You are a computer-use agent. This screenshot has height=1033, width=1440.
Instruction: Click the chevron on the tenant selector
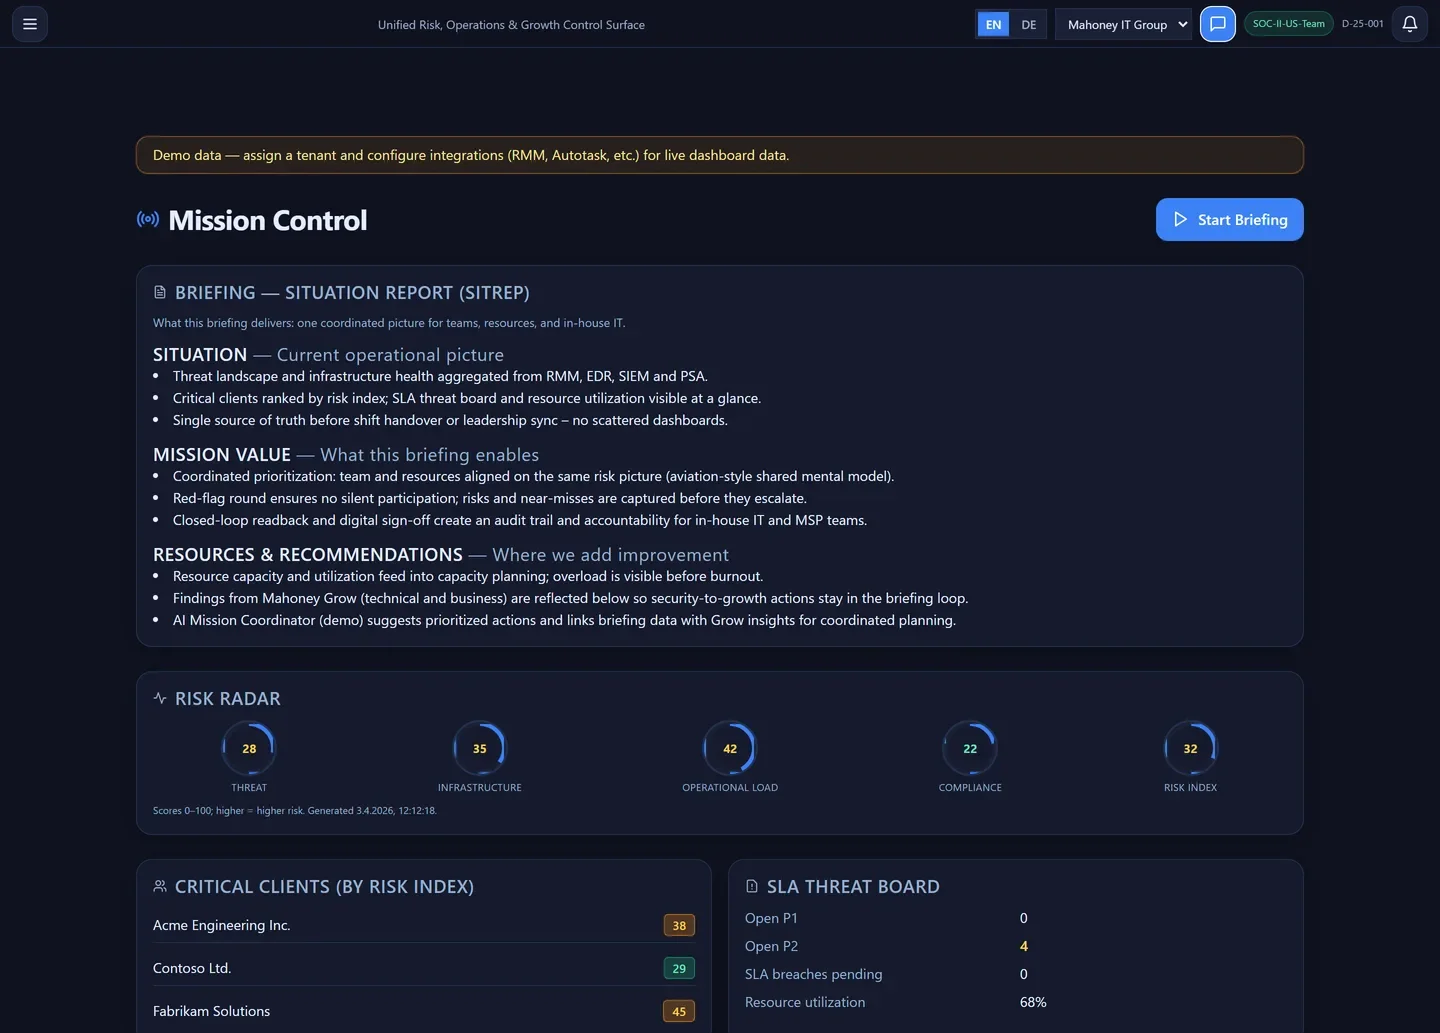coord(1182,23)
